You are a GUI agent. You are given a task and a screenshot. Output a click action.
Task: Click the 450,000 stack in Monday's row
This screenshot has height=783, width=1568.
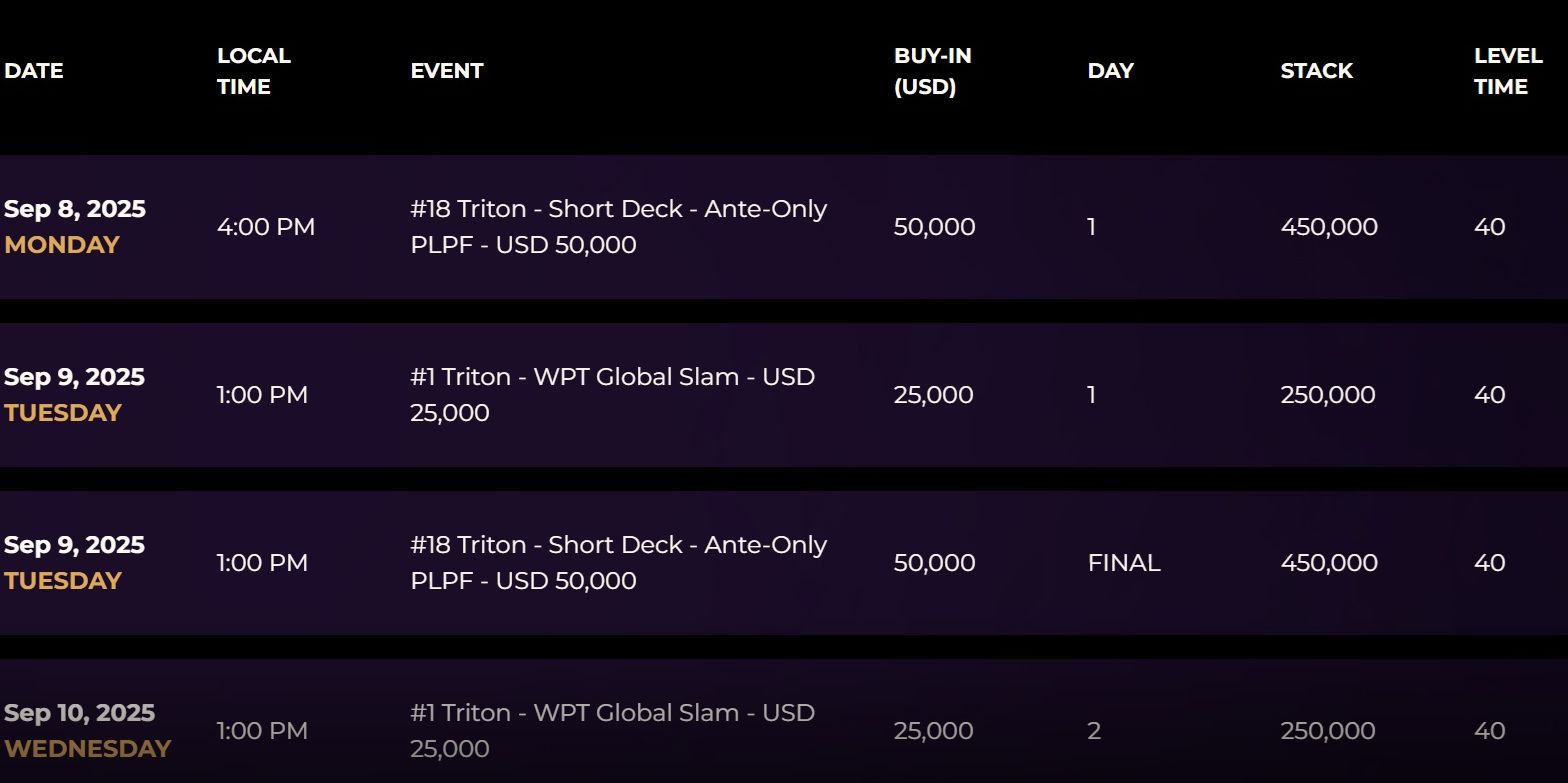coord(1329,227)
